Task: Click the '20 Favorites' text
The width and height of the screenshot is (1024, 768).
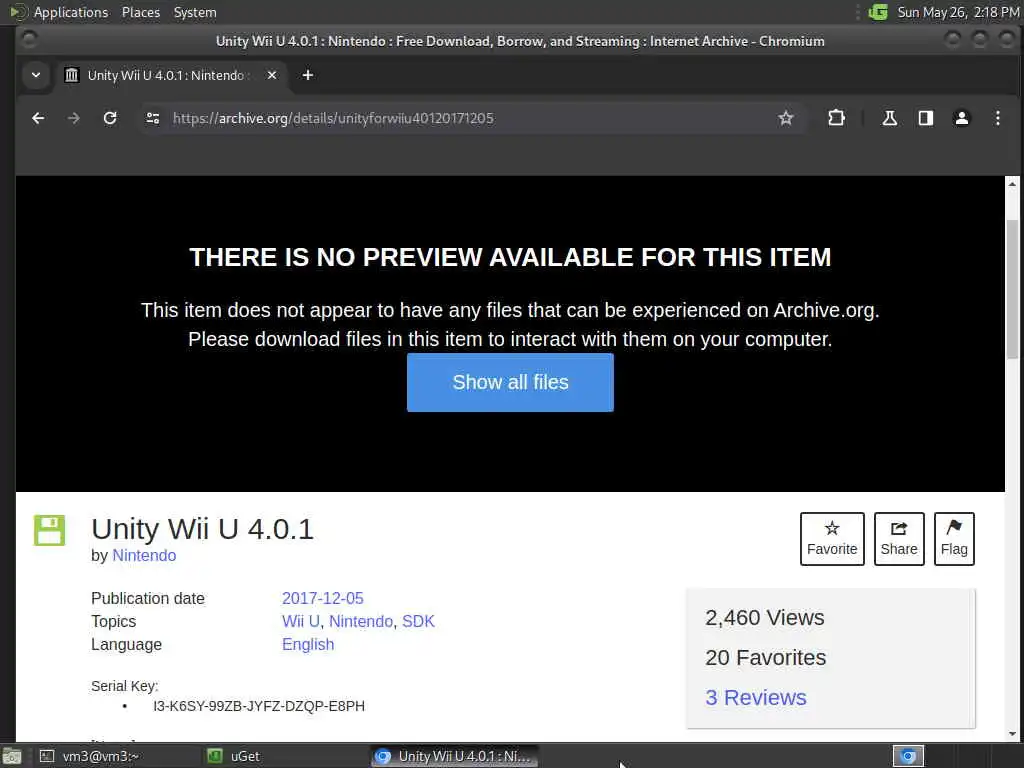Action: pyautogui.click(x=765, y=658)
